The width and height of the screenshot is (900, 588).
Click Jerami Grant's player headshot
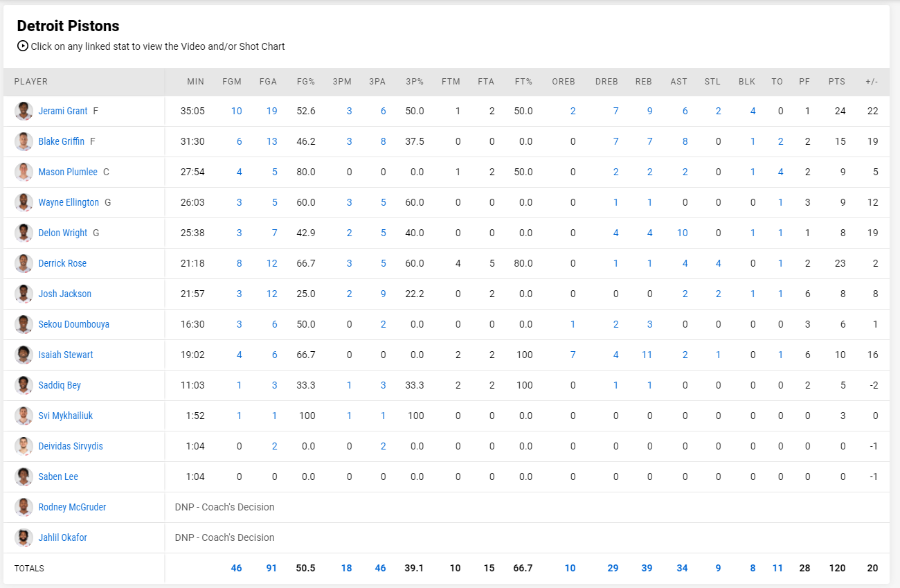tap(24, 111)
